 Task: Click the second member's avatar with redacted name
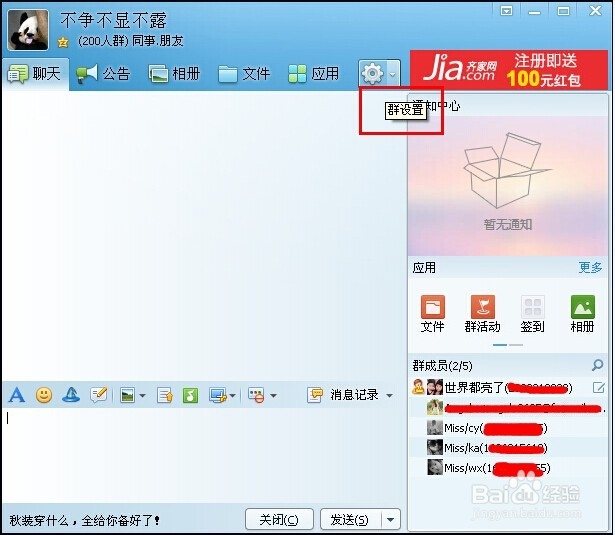(x=435, y=408)
